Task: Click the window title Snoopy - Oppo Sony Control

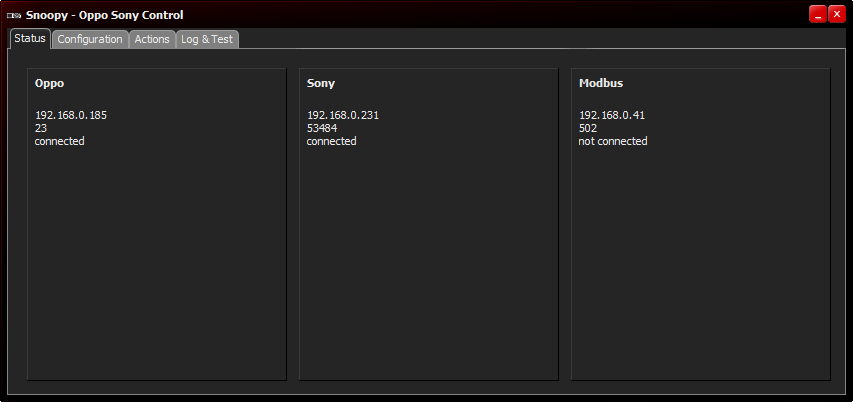Action: coord(104,15)
